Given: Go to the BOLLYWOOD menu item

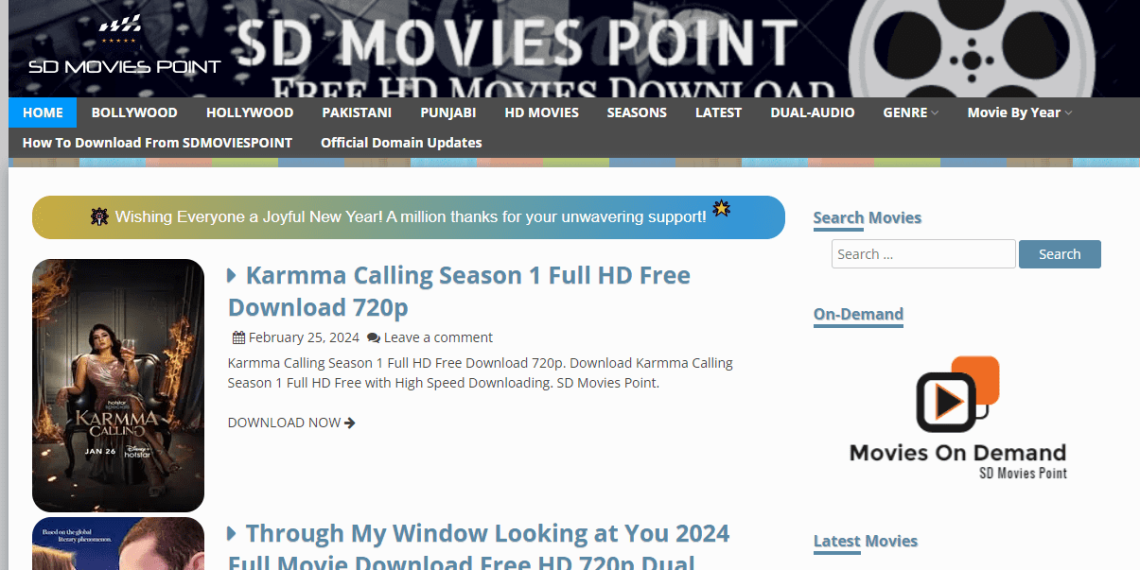Looking at the screenshot, I should point(134,113).
